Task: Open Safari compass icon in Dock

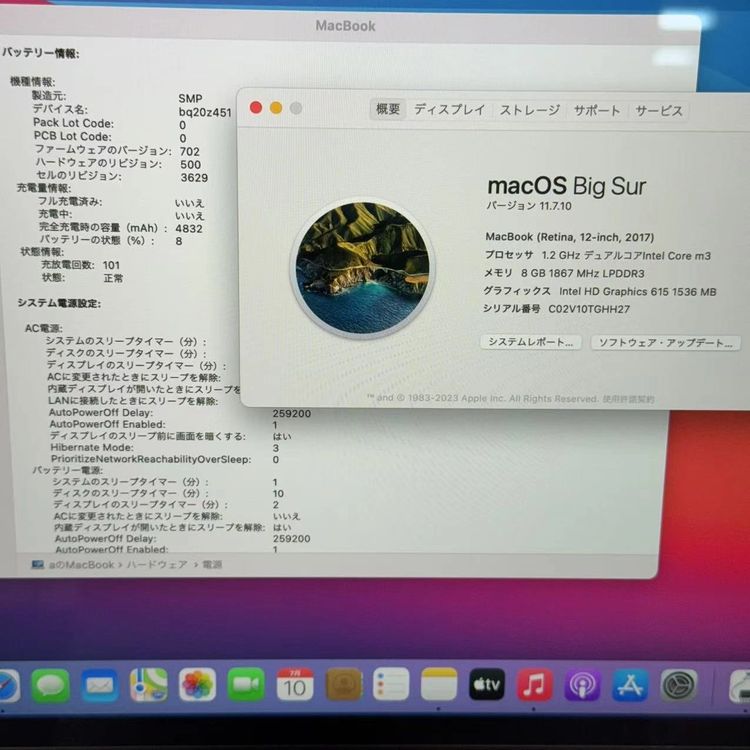Action: pyautogui.click(x=9, y=686)
